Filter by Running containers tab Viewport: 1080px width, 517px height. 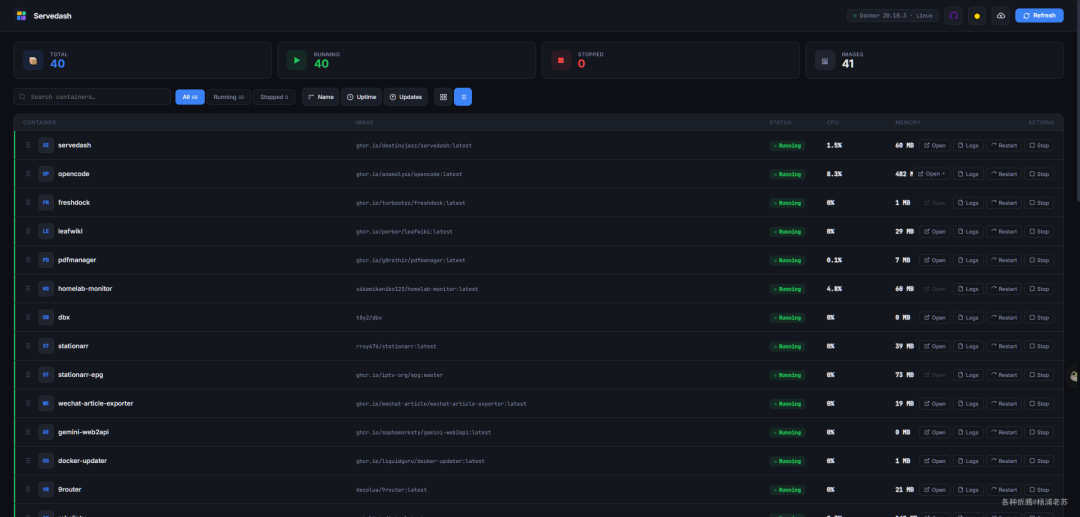tap(229, 97)
